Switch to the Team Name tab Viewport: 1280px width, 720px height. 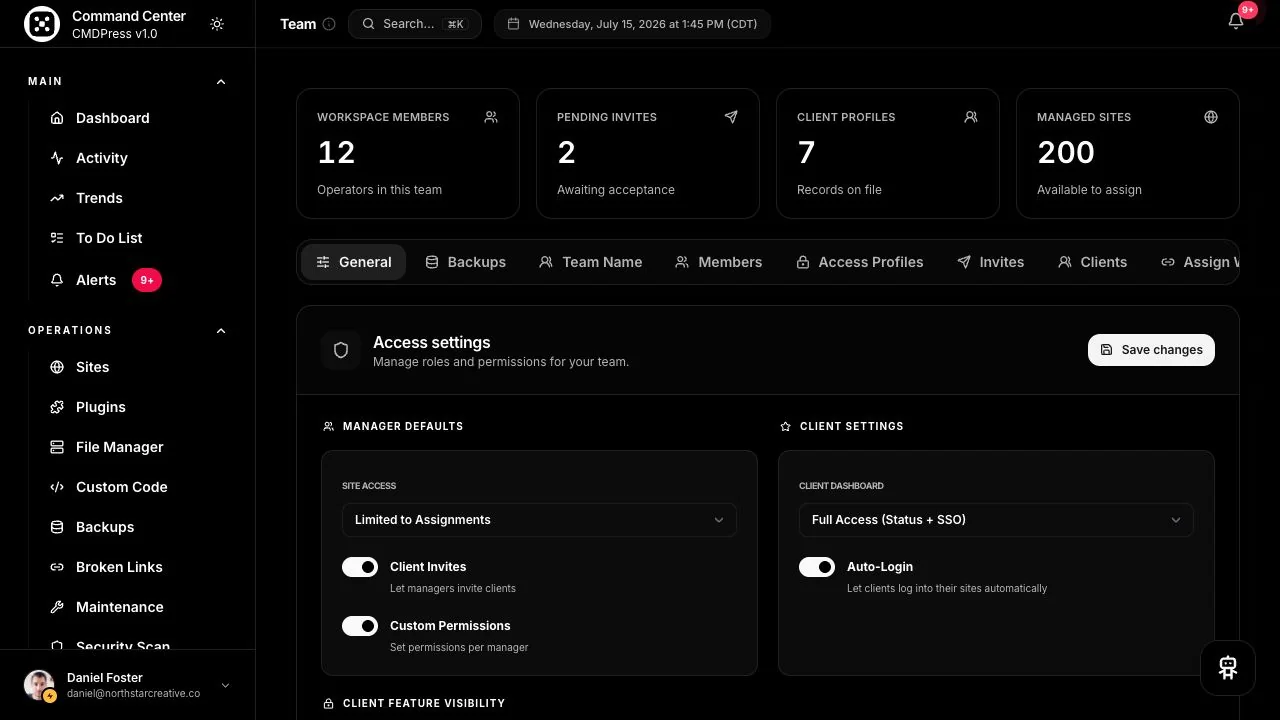pyautogui.click(x=591, y=262)
